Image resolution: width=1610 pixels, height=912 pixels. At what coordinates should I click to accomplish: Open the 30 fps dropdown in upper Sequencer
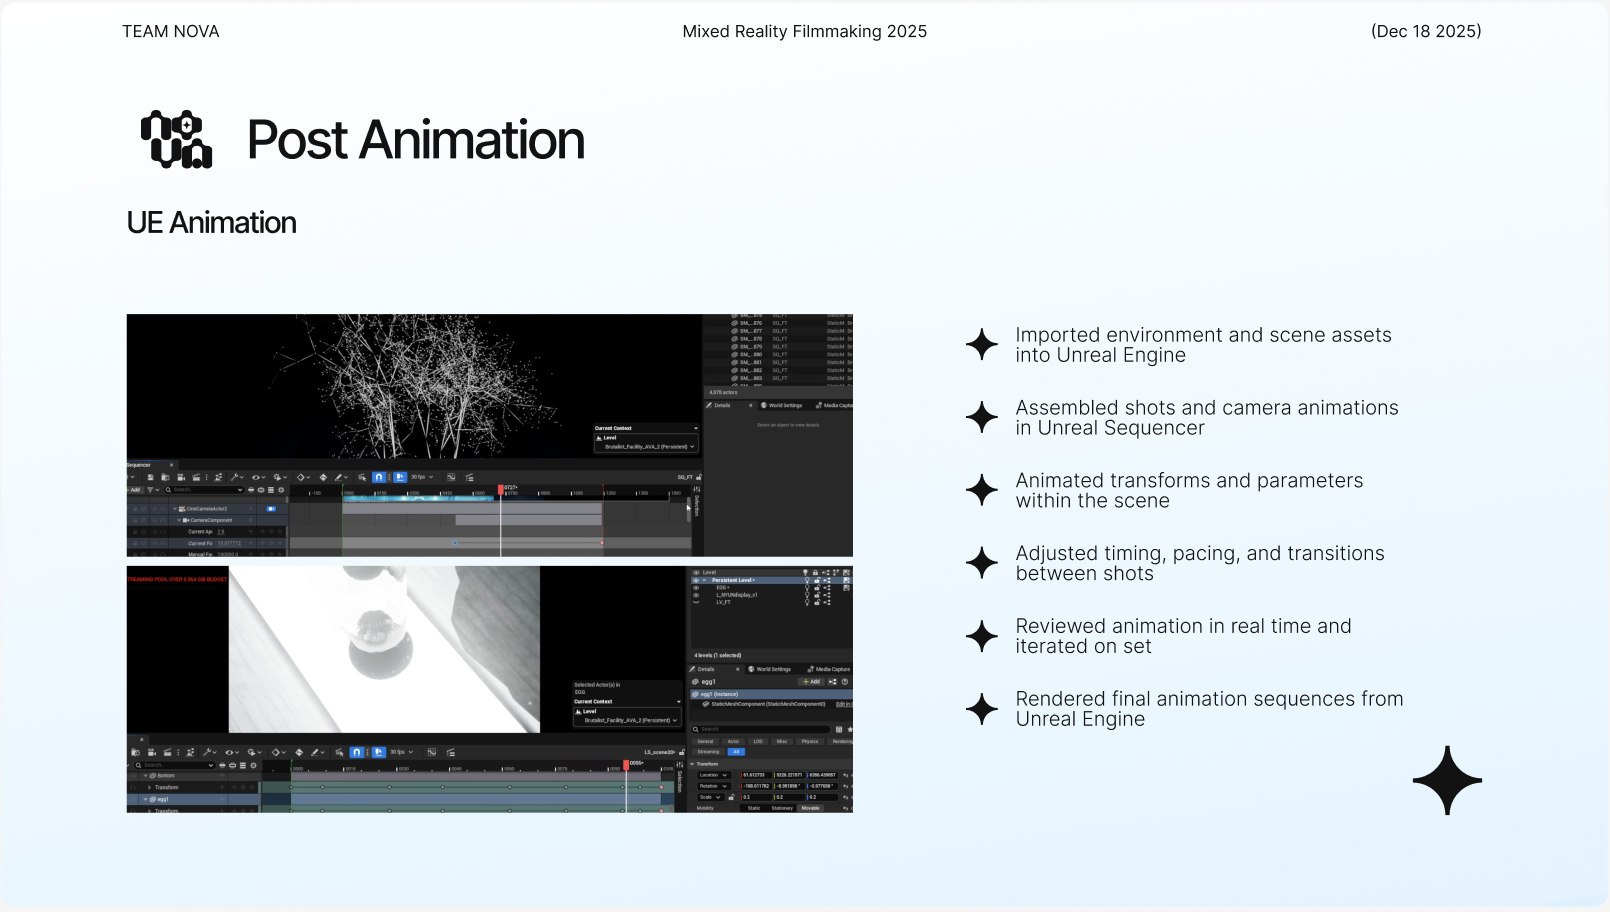click(x=422, y=477)
